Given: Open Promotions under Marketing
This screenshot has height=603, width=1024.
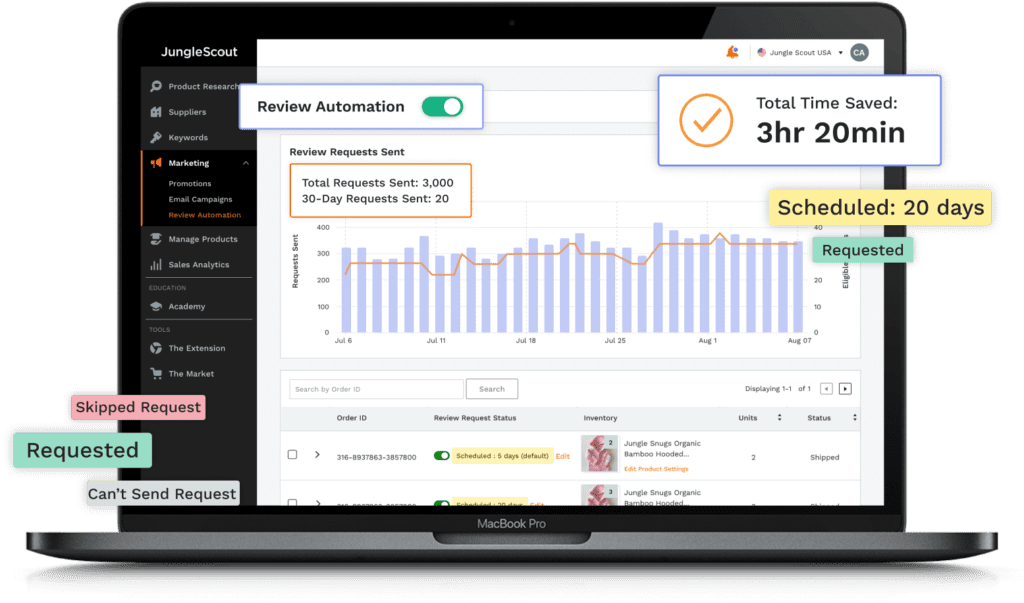Looking at the screenshot, I should (x=190, y=184).
